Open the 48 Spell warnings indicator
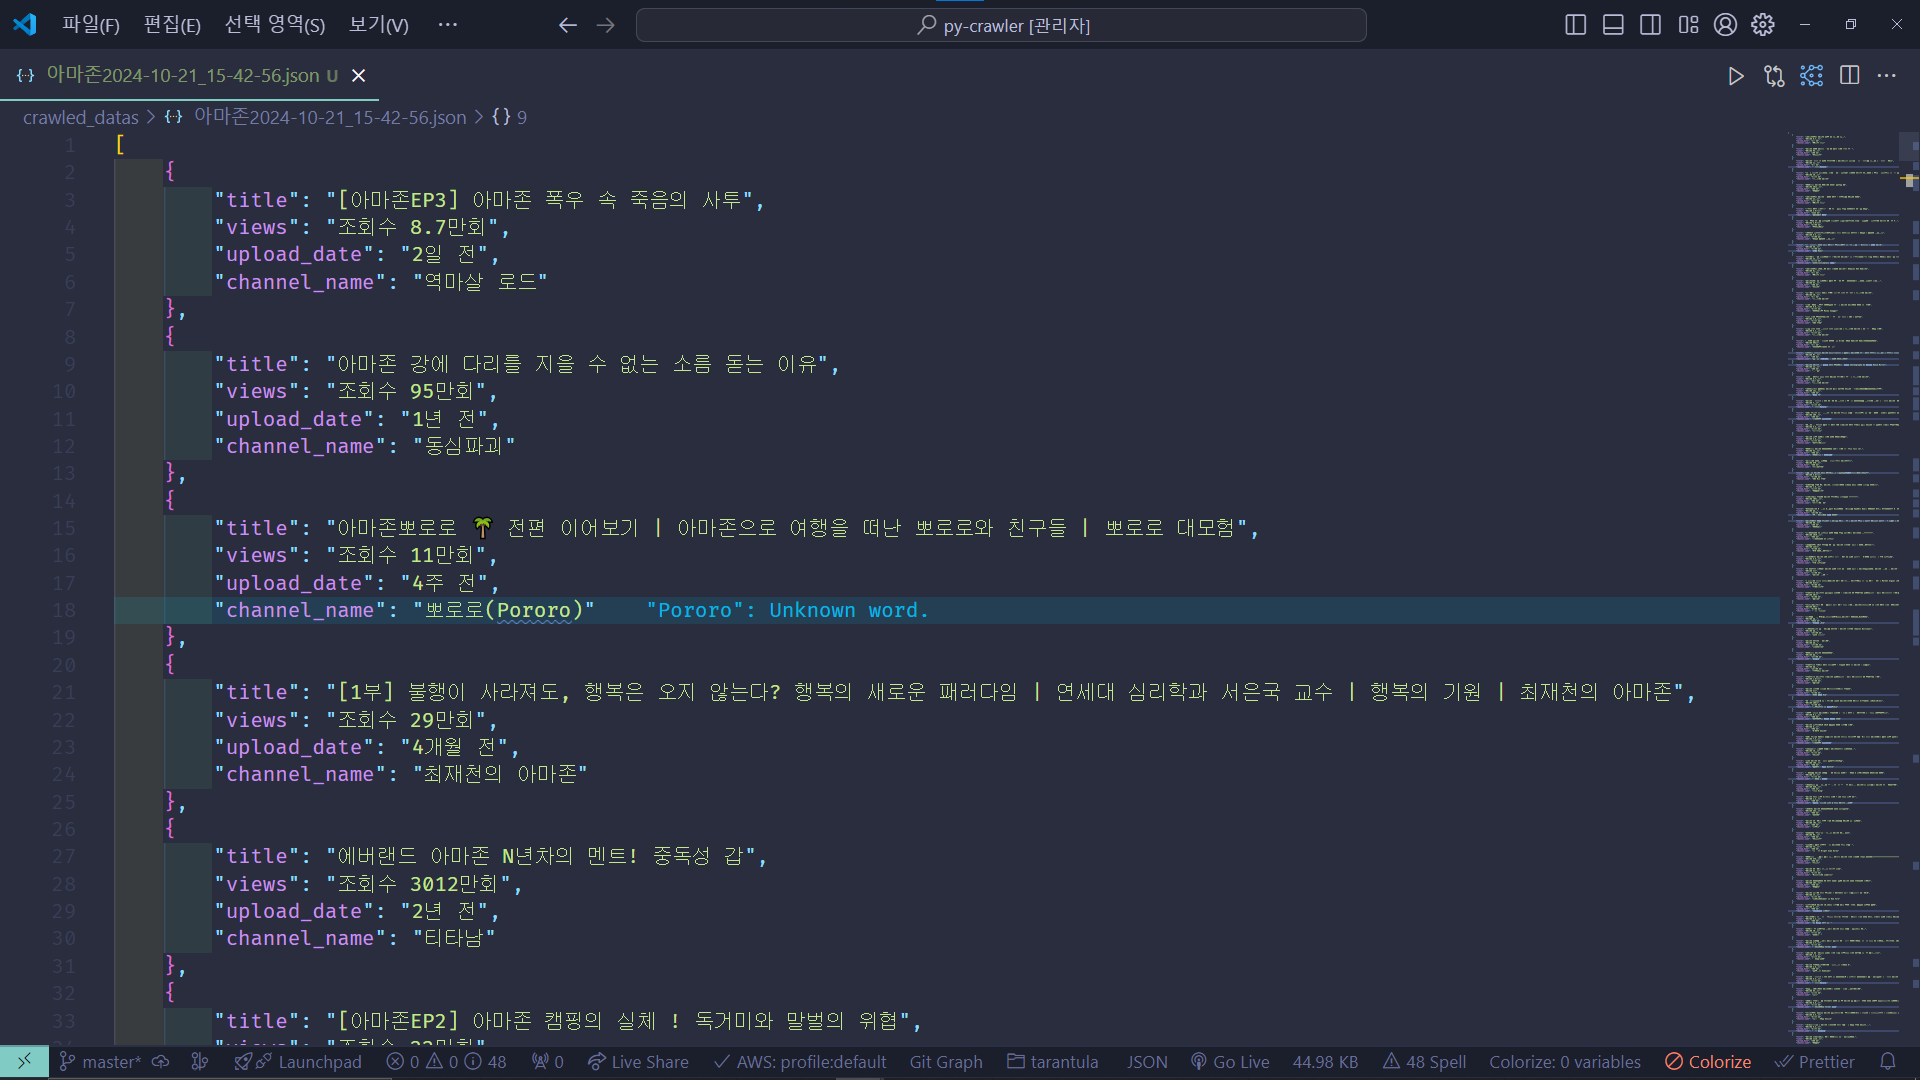 pyautogui.click(x=1424, y=1062)
